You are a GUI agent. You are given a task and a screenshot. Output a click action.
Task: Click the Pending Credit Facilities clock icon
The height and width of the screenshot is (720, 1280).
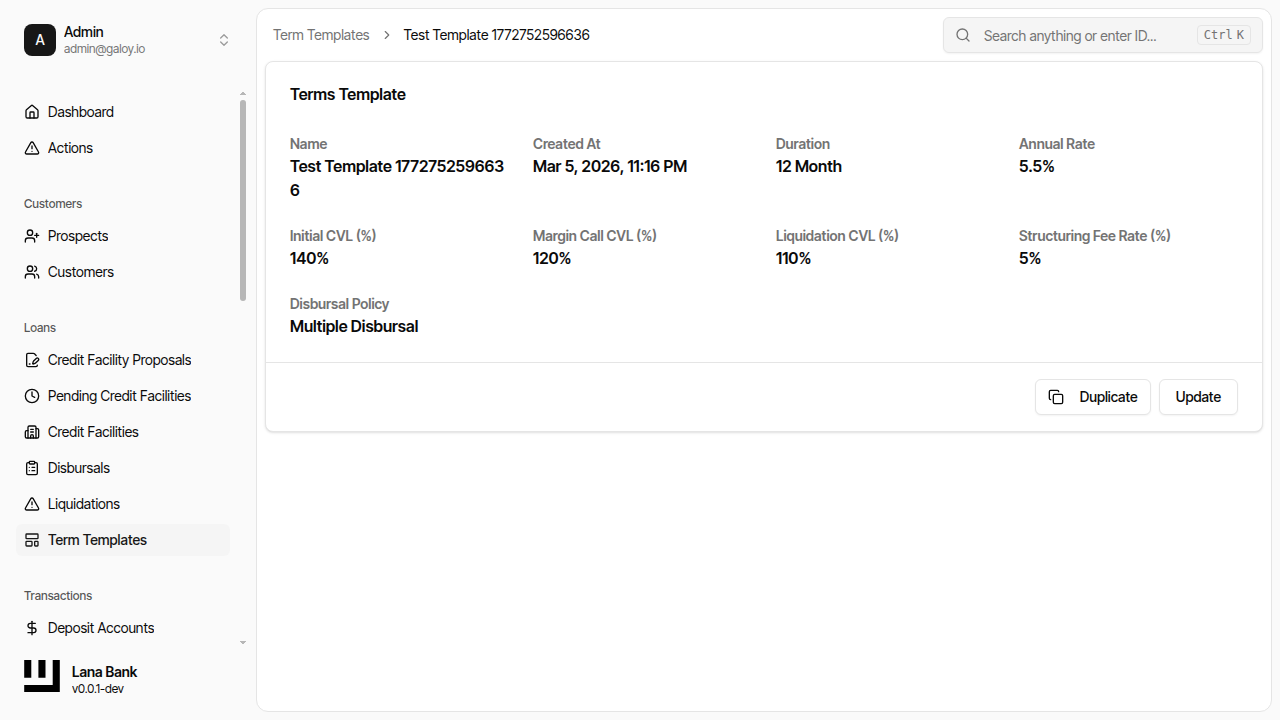tap(32, 396)
